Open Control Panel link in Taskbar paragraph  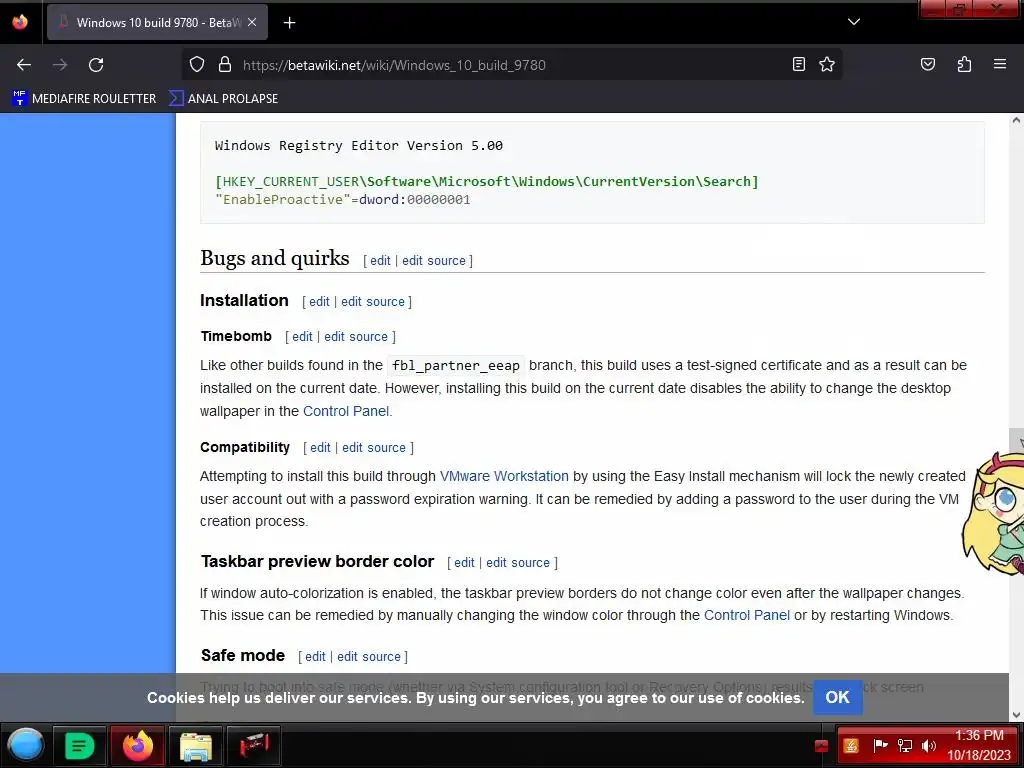pos(747,616)
